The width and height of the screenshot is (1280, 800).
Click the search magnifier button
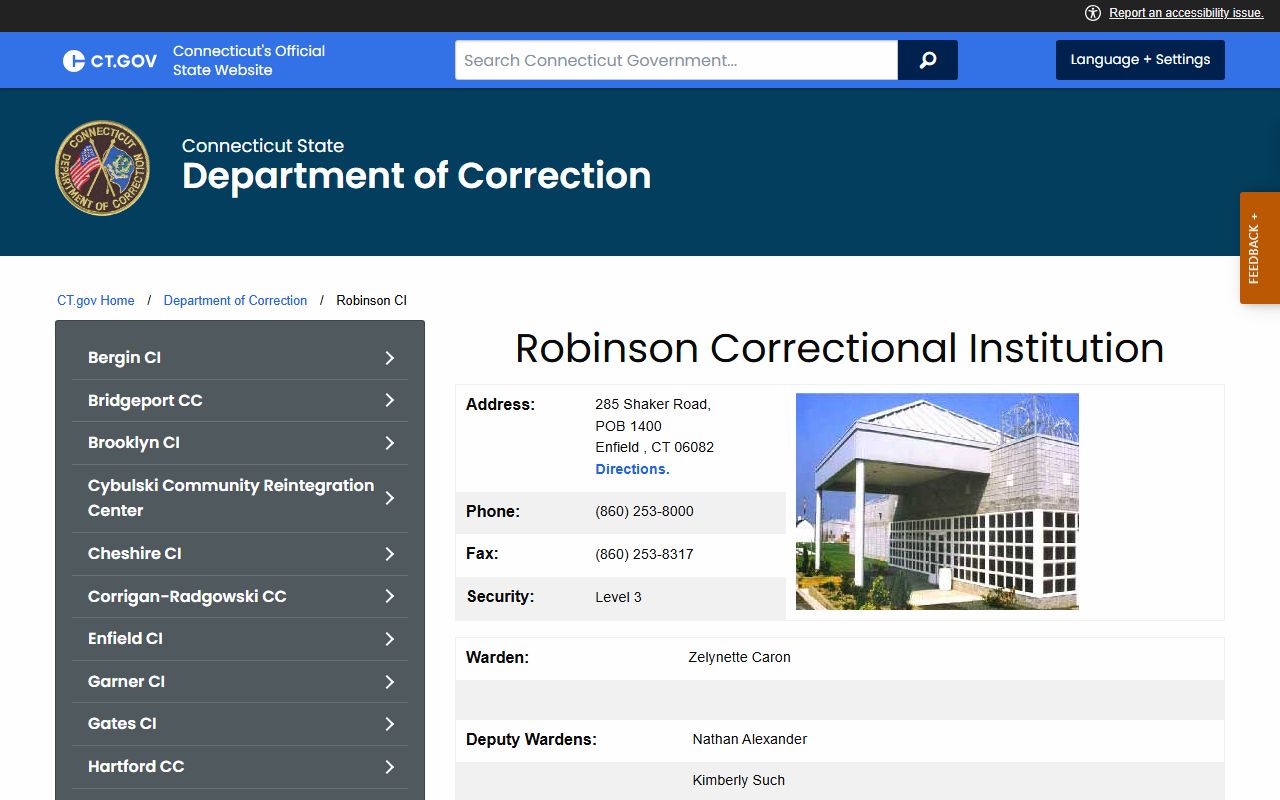point(928,60)
